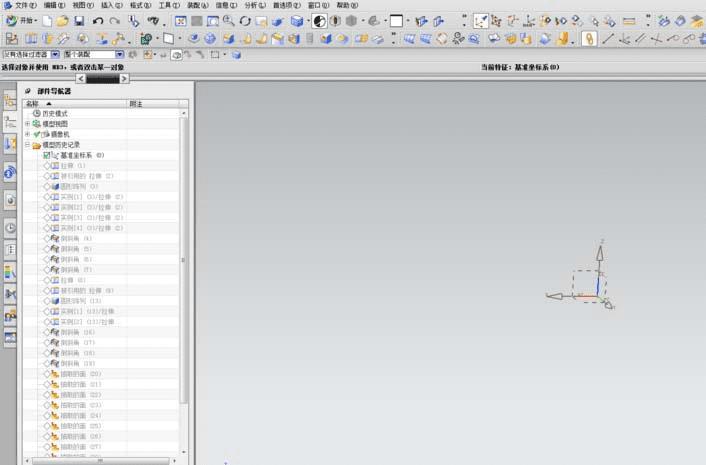Screen dimensions: 706x465
Task: Create a new file with blank page icon
Action: [x=47, y=21]
